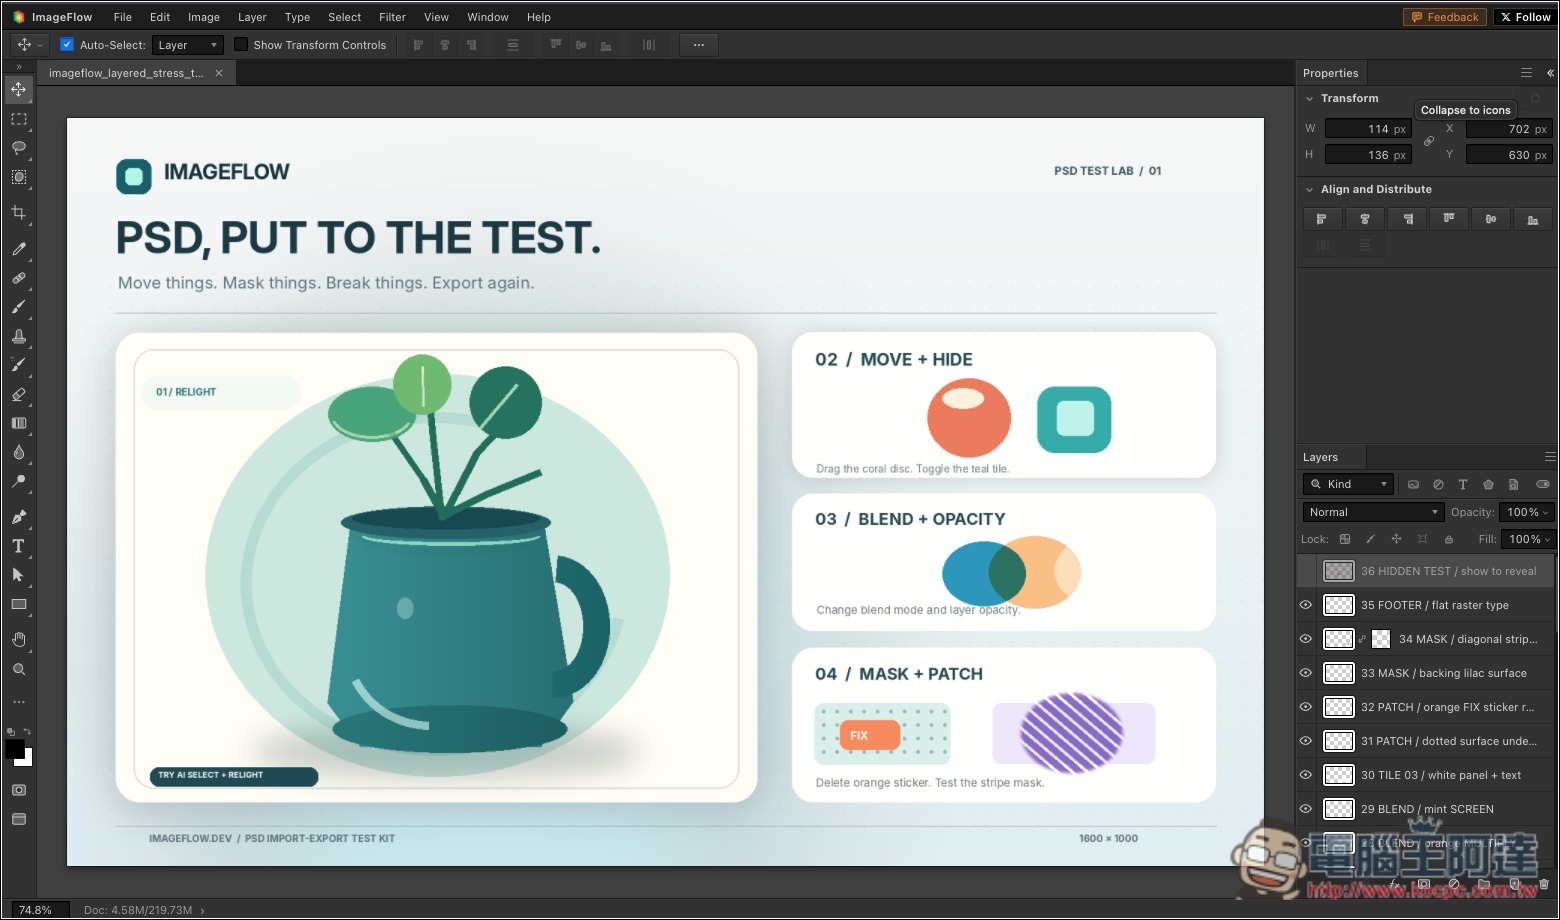Click the background color swatch
The height and width of the screenshot is (920, 1560).
[26, 759]
